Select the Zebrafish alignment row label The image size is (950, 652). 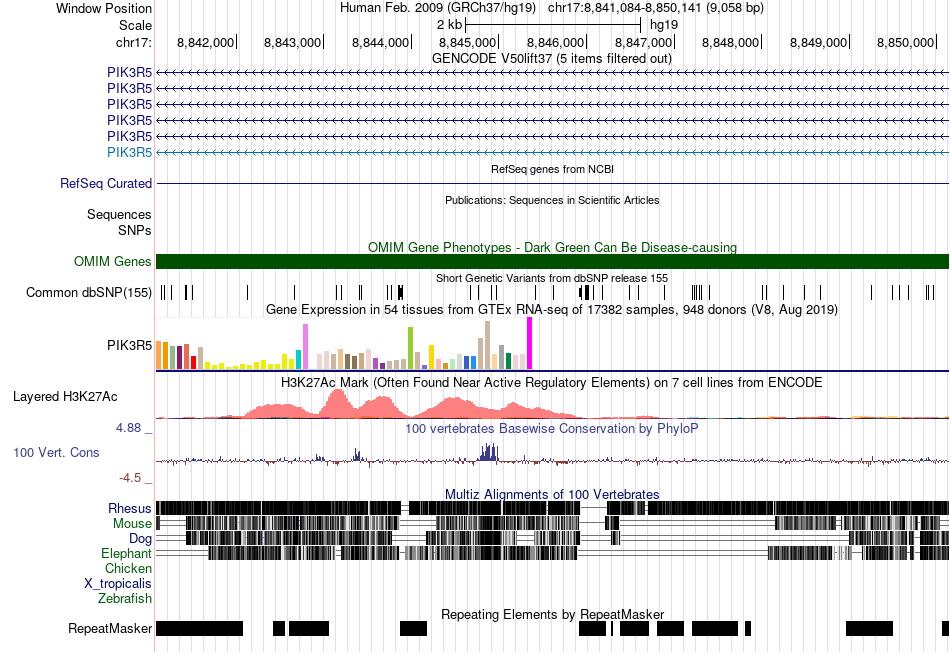pos(125,598)
